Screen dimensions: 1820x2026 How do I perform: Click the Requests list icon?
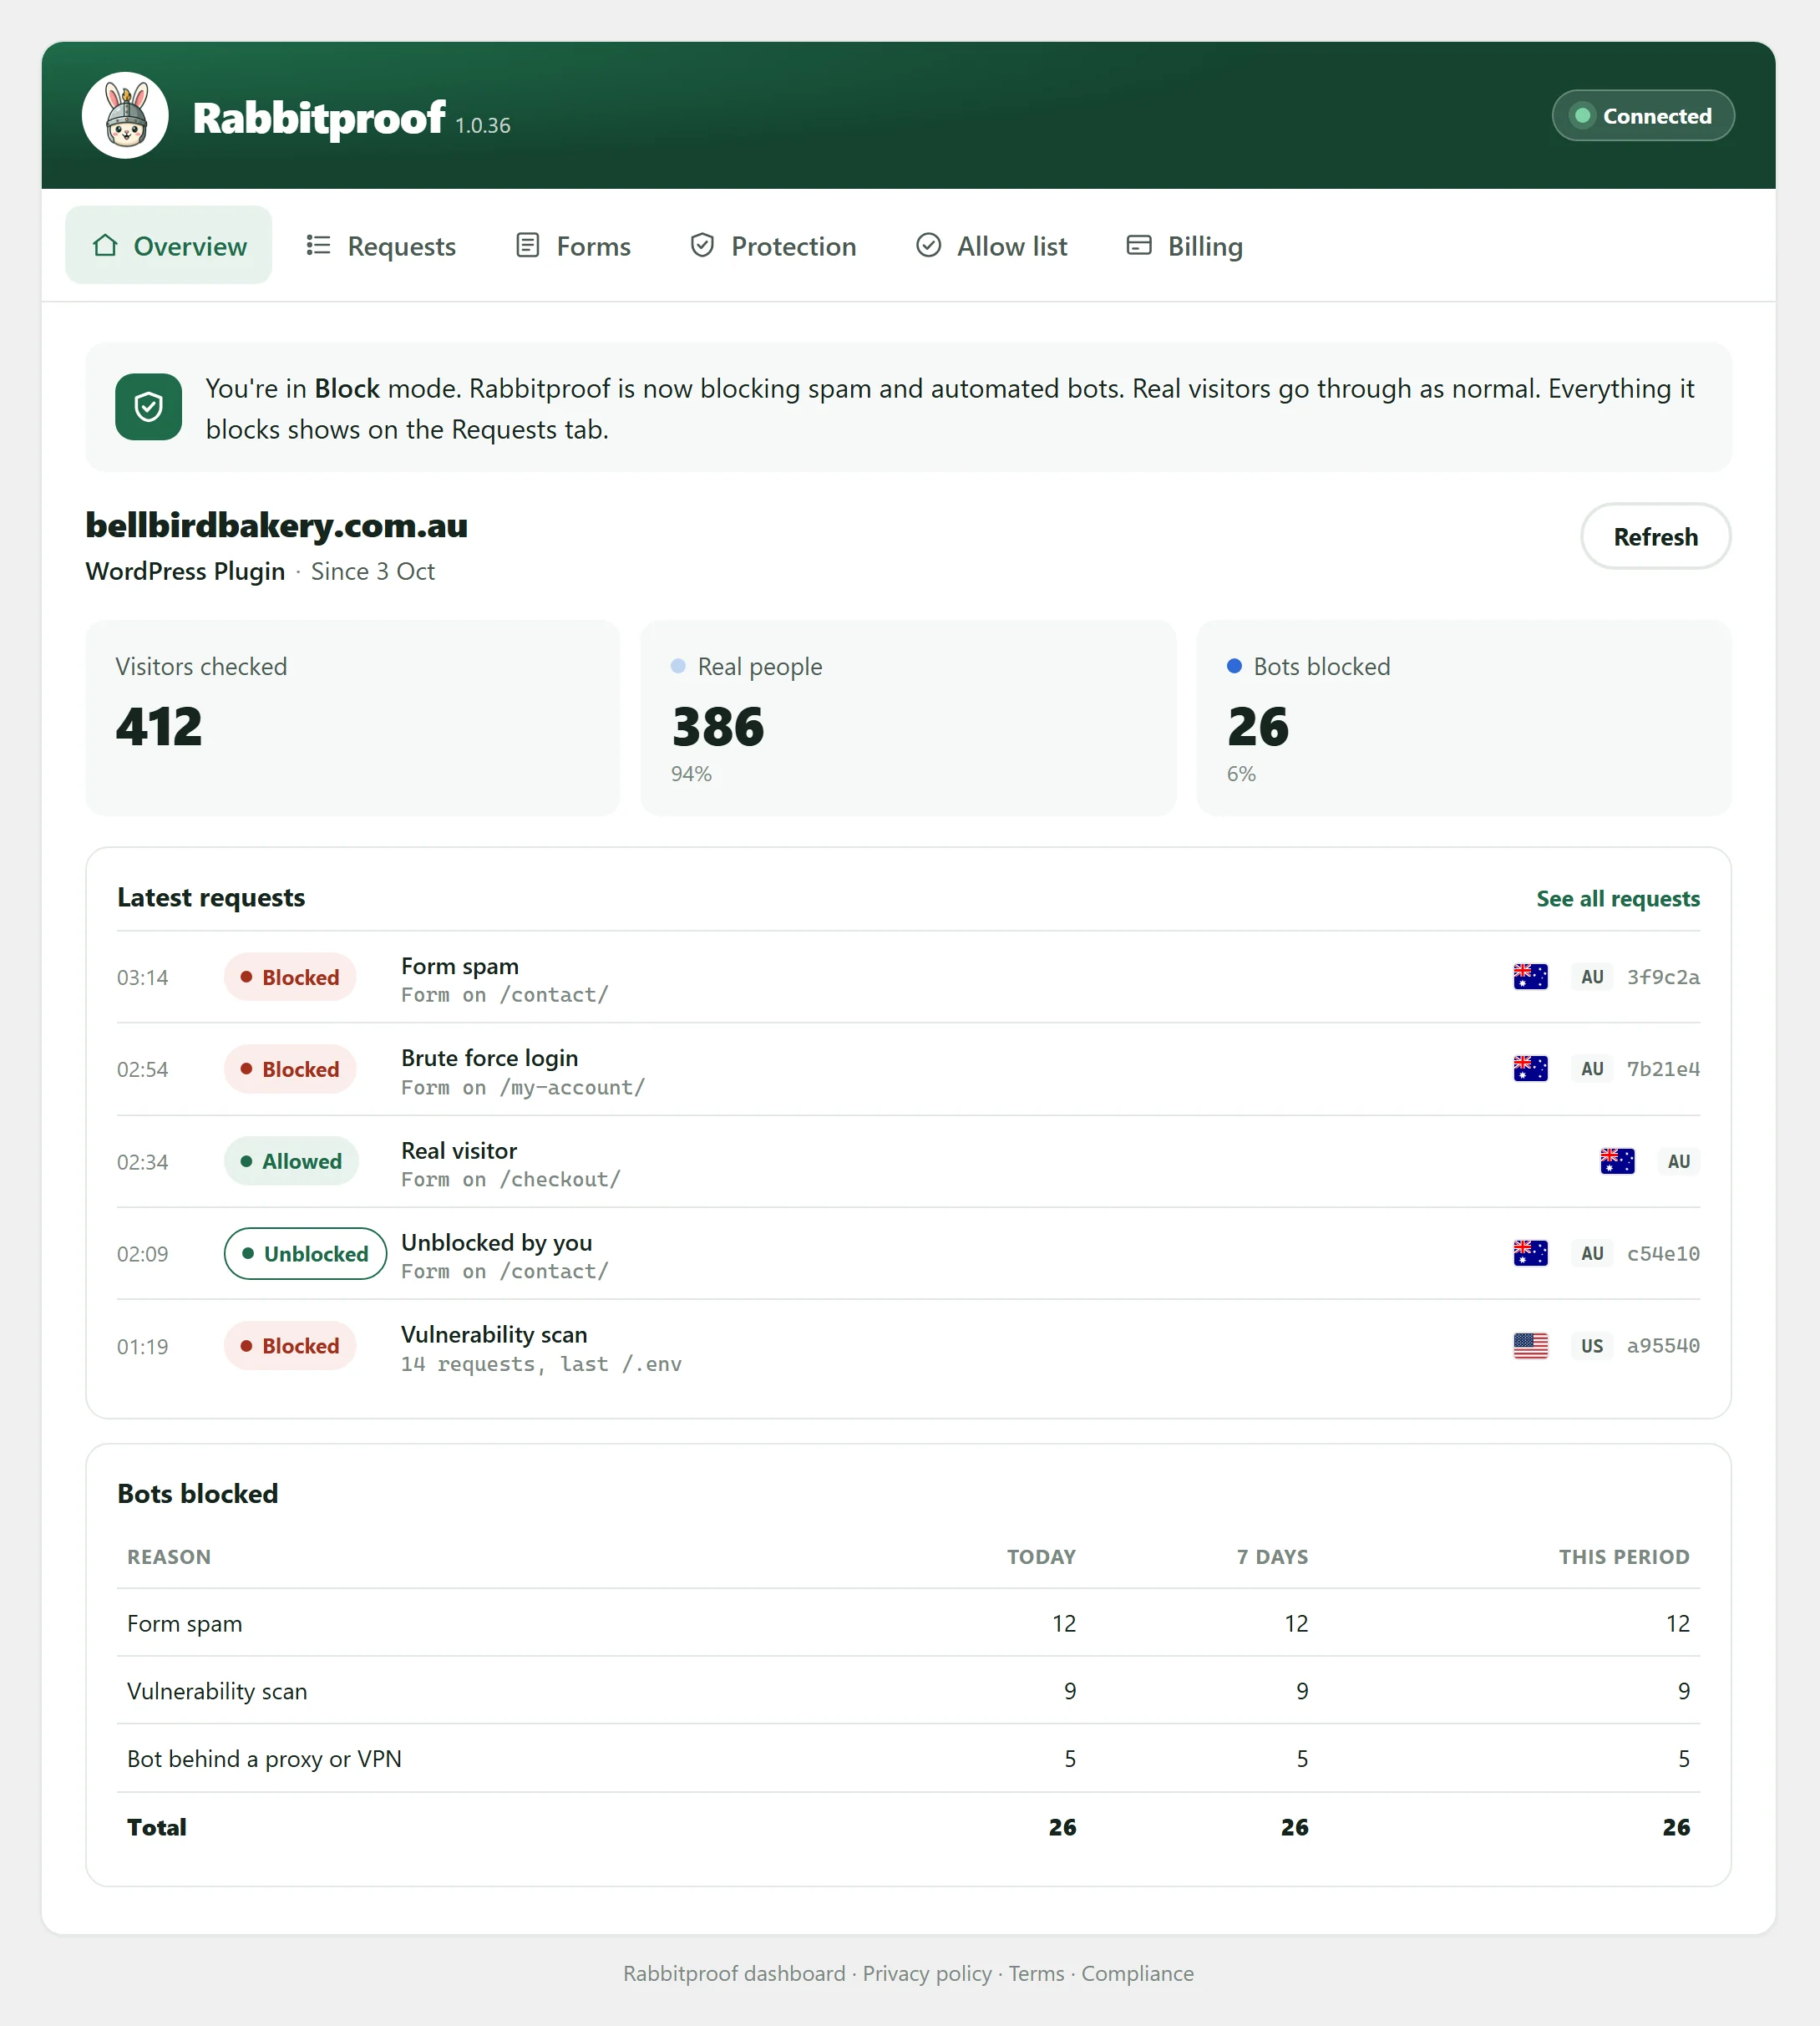[x=318, y=245]
